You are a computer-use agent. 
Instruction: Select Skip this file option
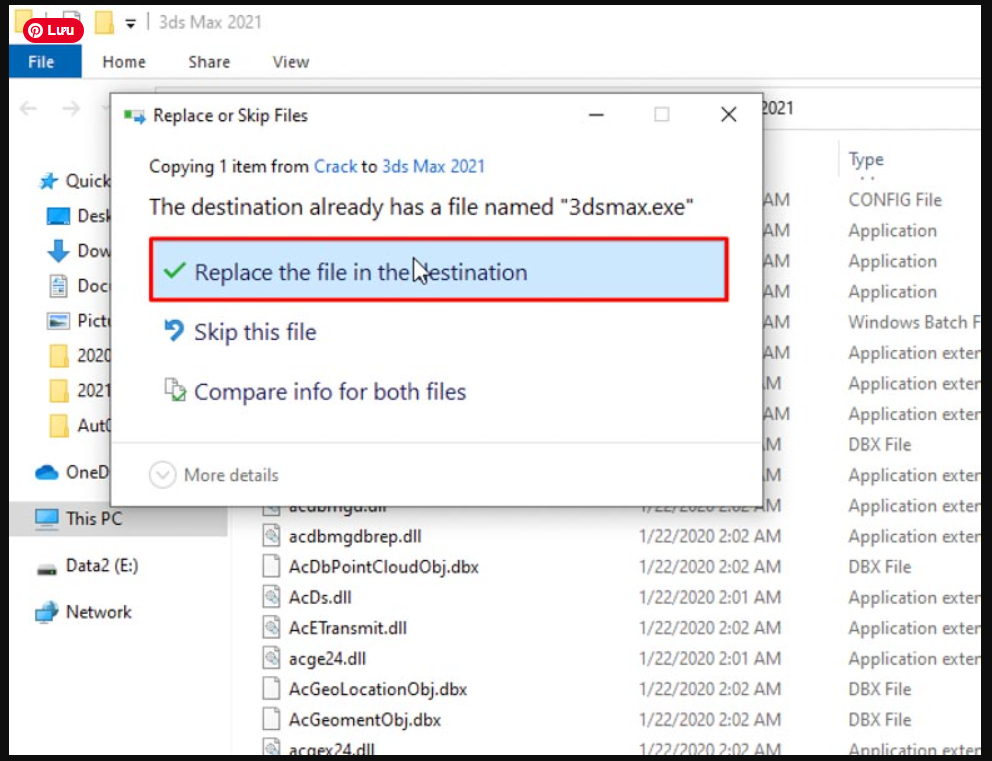pos(255,332)
